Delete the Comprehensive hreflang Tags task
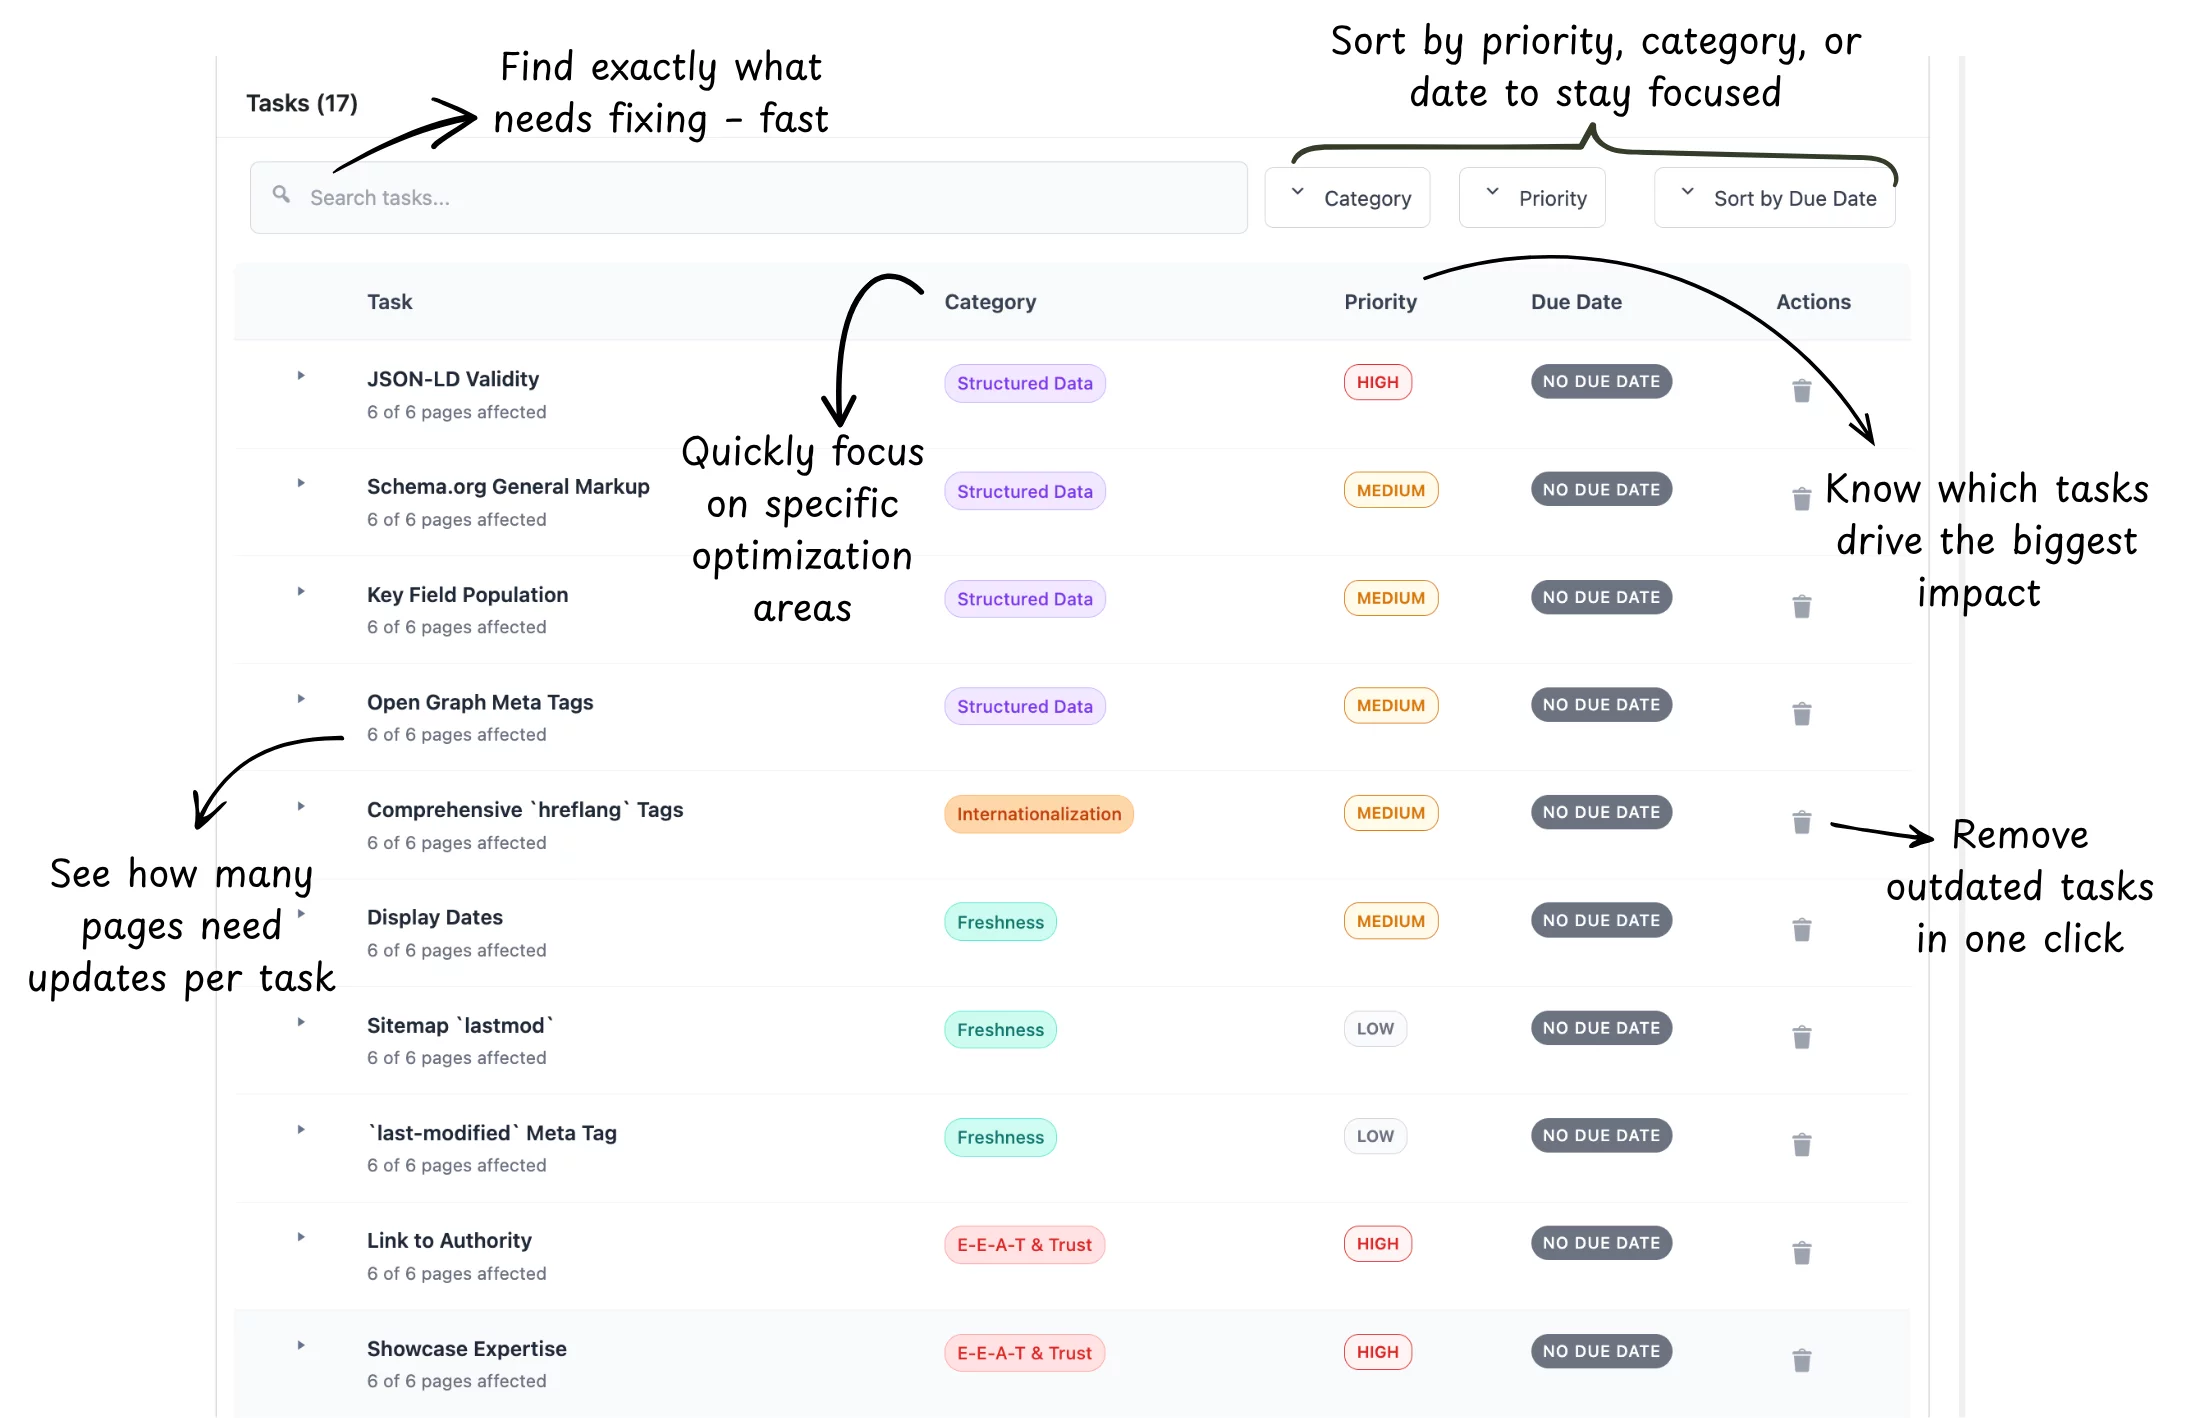2212x1418 pixels. click(x=1801, y=822)
